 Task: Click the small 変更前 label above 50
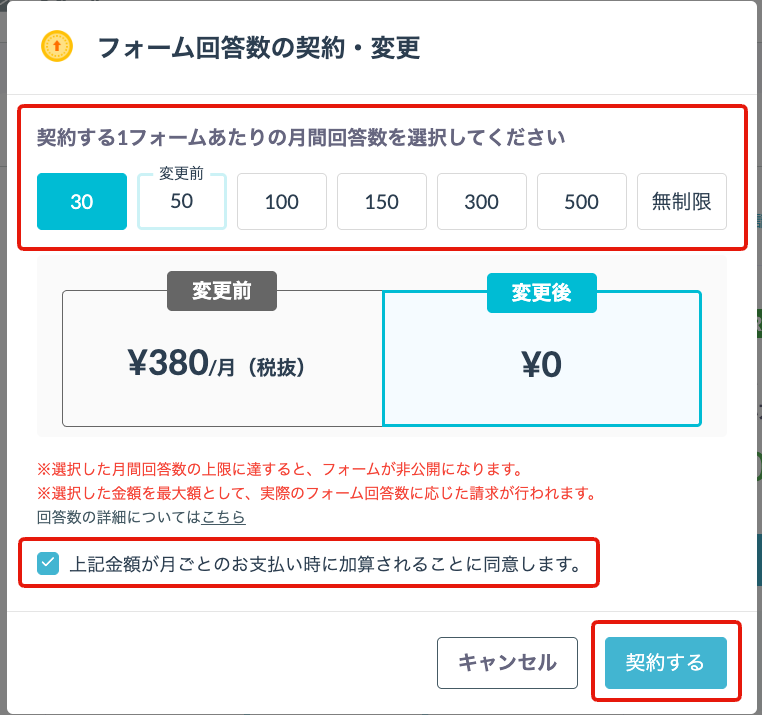(x=181, y=174)
